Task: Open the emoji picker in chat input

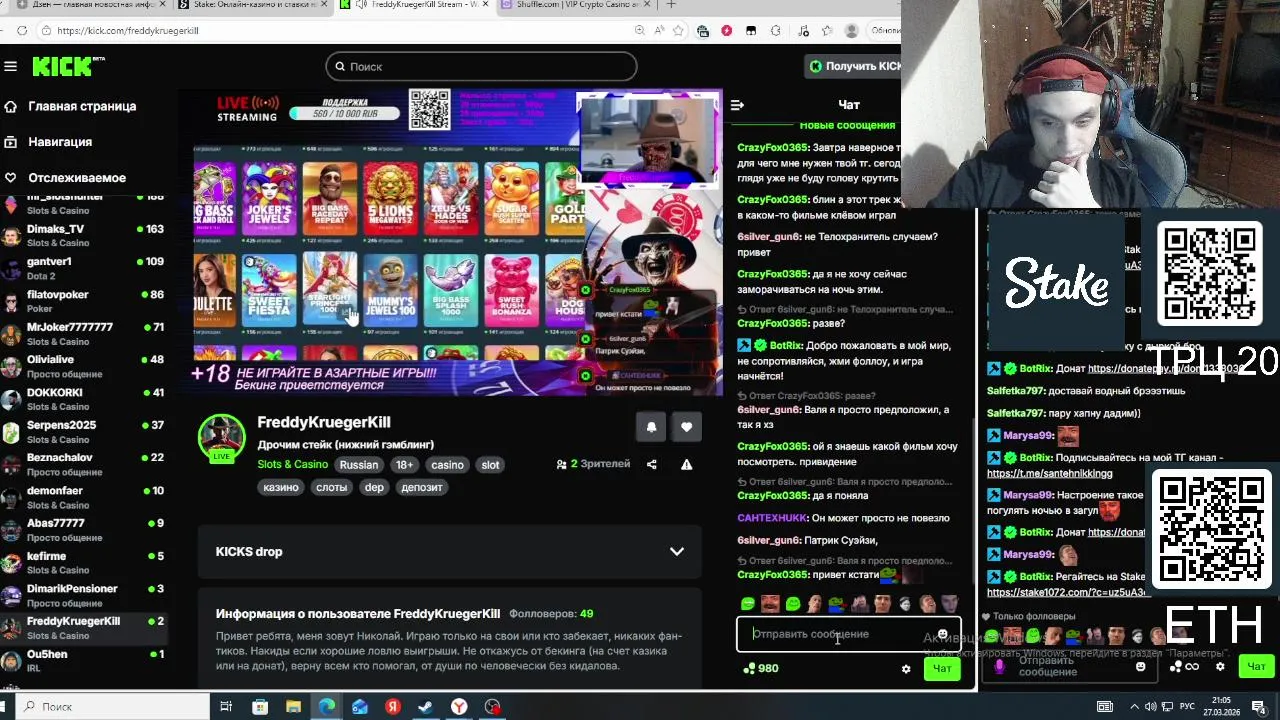Action: coord(942,634)
